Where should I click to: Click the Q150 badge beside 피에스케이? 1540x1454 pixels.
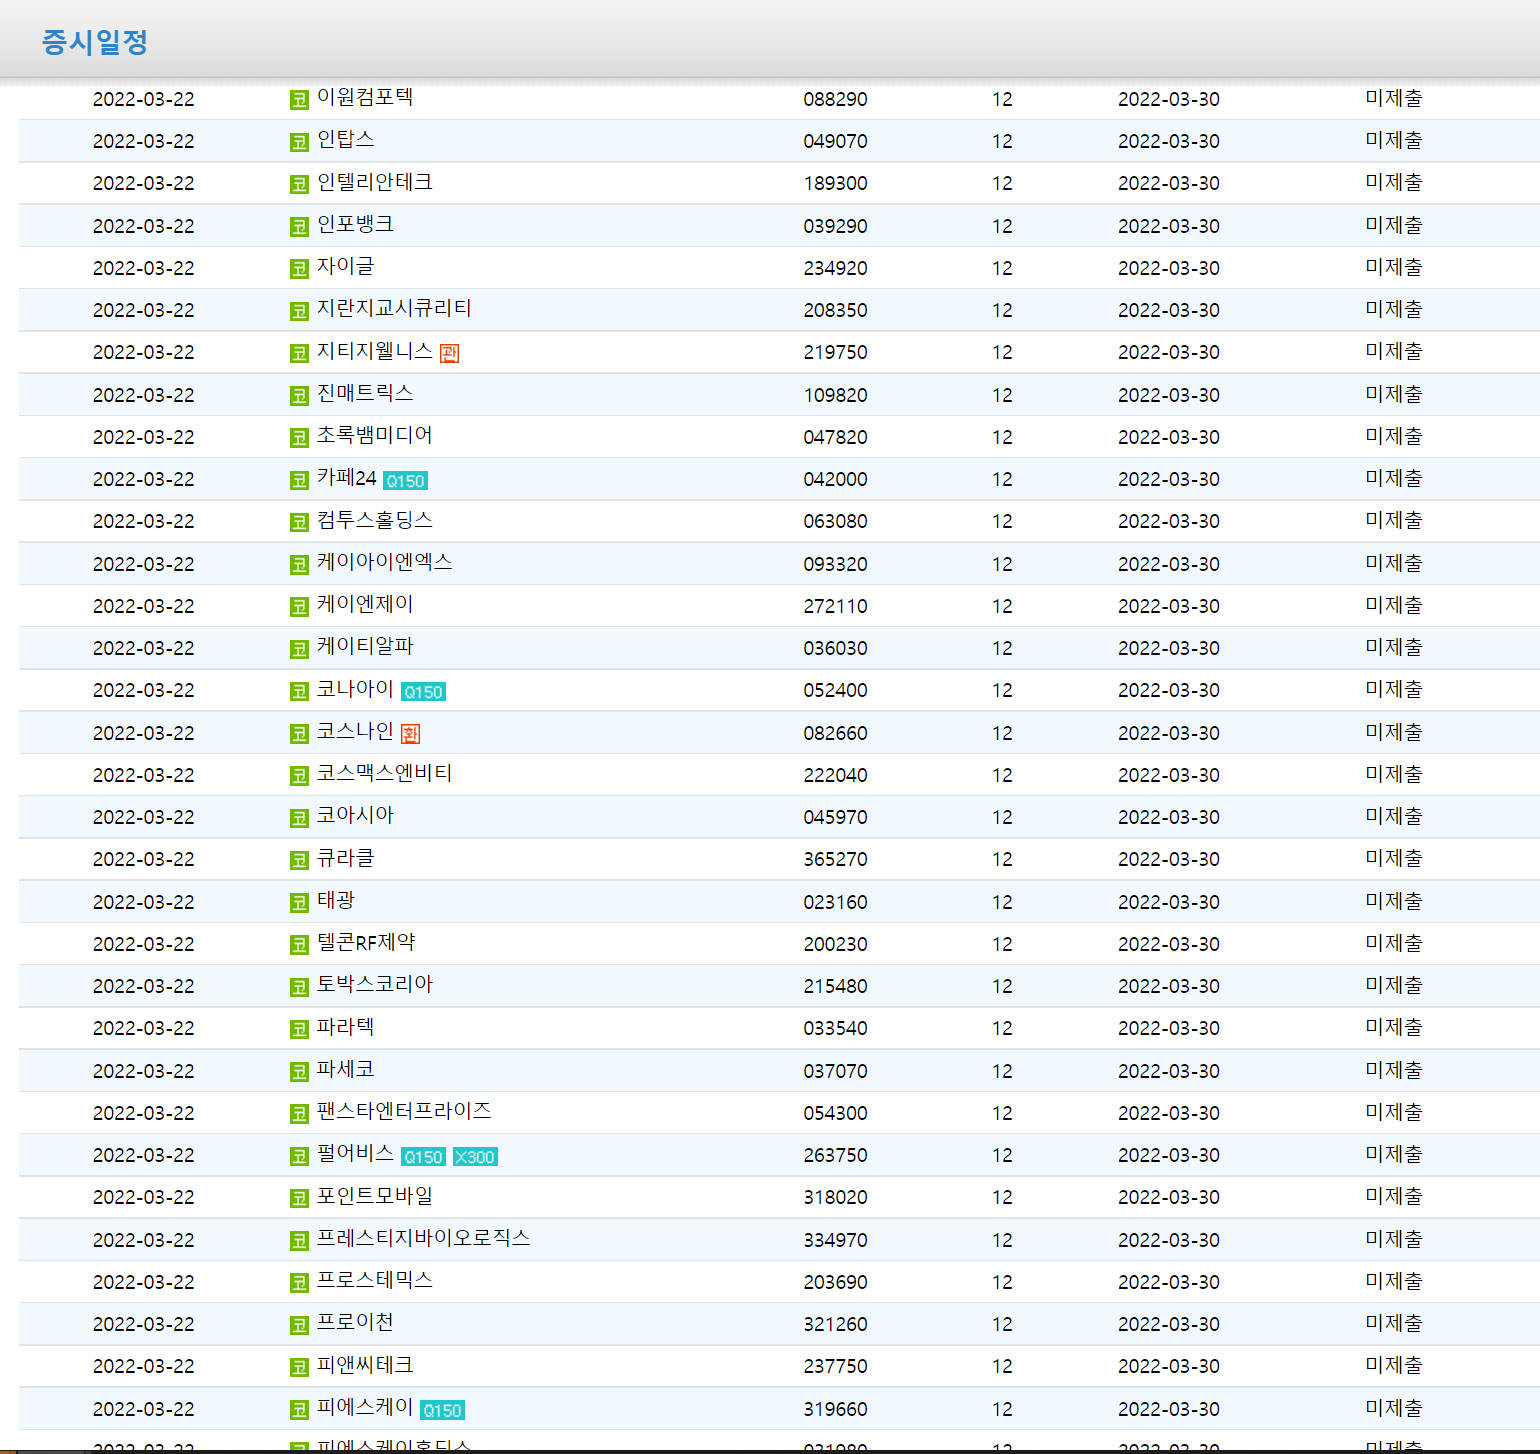point(443,1410)
